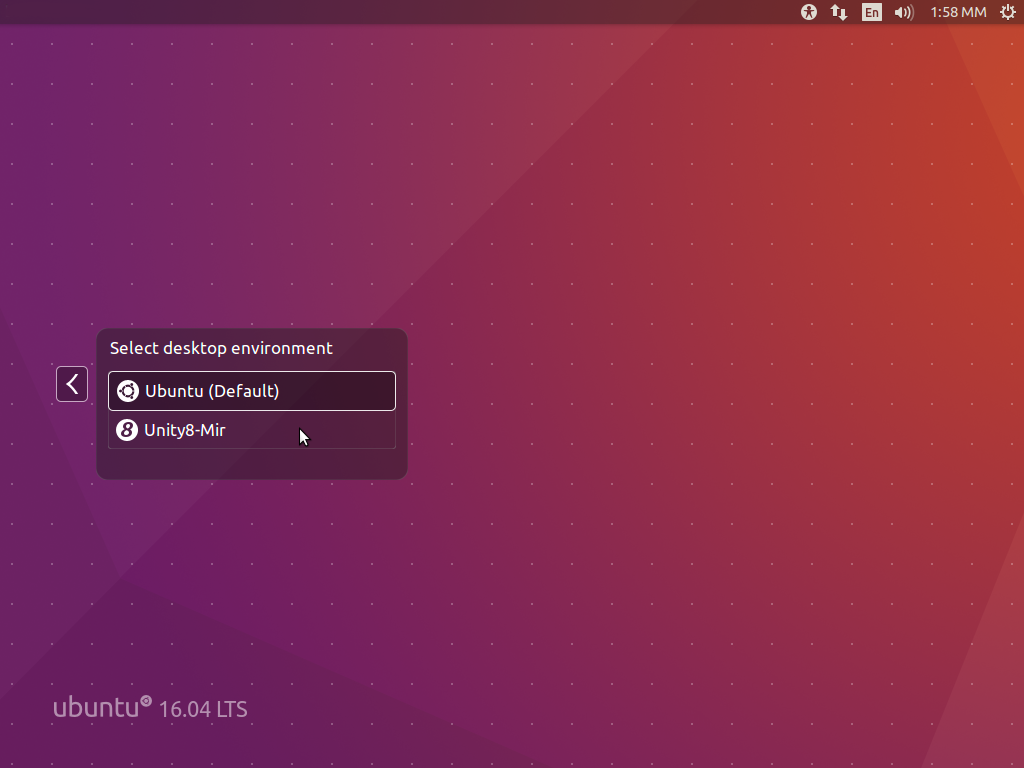Select the Ubuntu (Default) session
The image size is (1024, 768).
[x=252, y=391]
